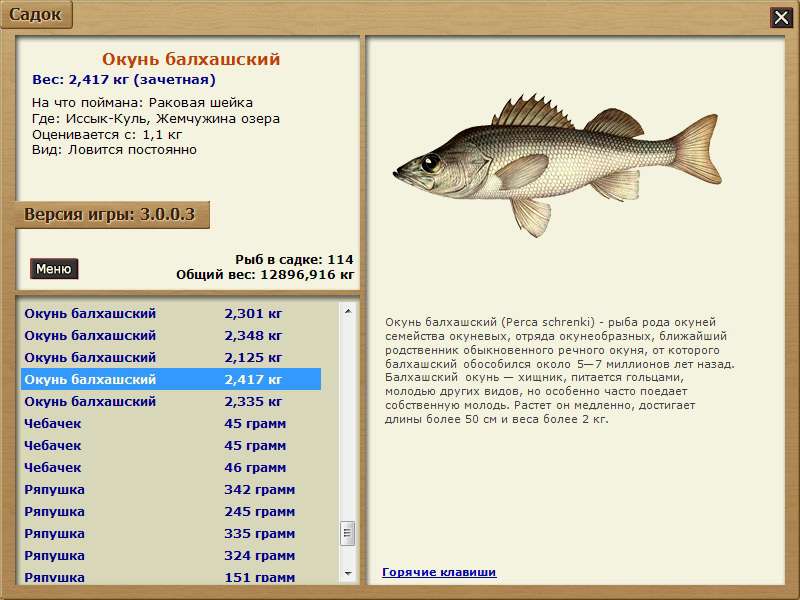Image resolution: width=800 pixels, height=600 pixels.
Task: Open the Меню button
Action: (x=54, y=269)
